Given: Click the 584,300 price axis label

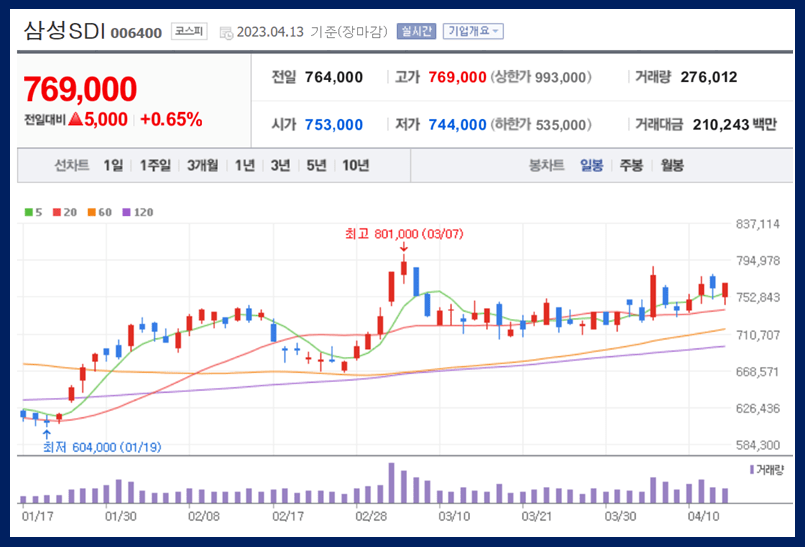Looking at the screenshot, I should coord(758,445).
